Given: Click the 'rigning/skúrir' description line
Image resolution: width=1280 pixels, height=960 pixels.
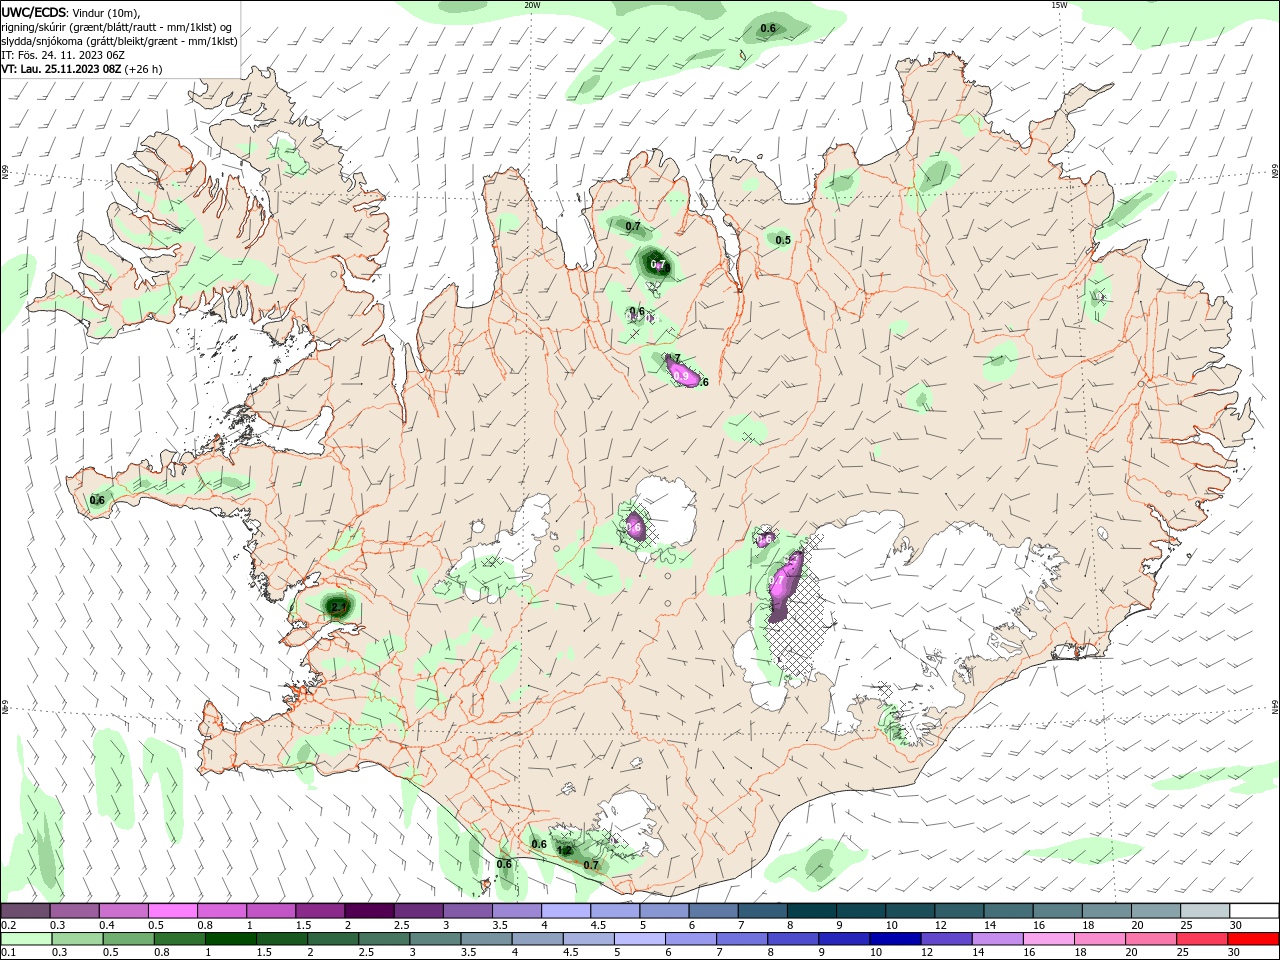Looking at the screenshot, I should click(117, 27).
